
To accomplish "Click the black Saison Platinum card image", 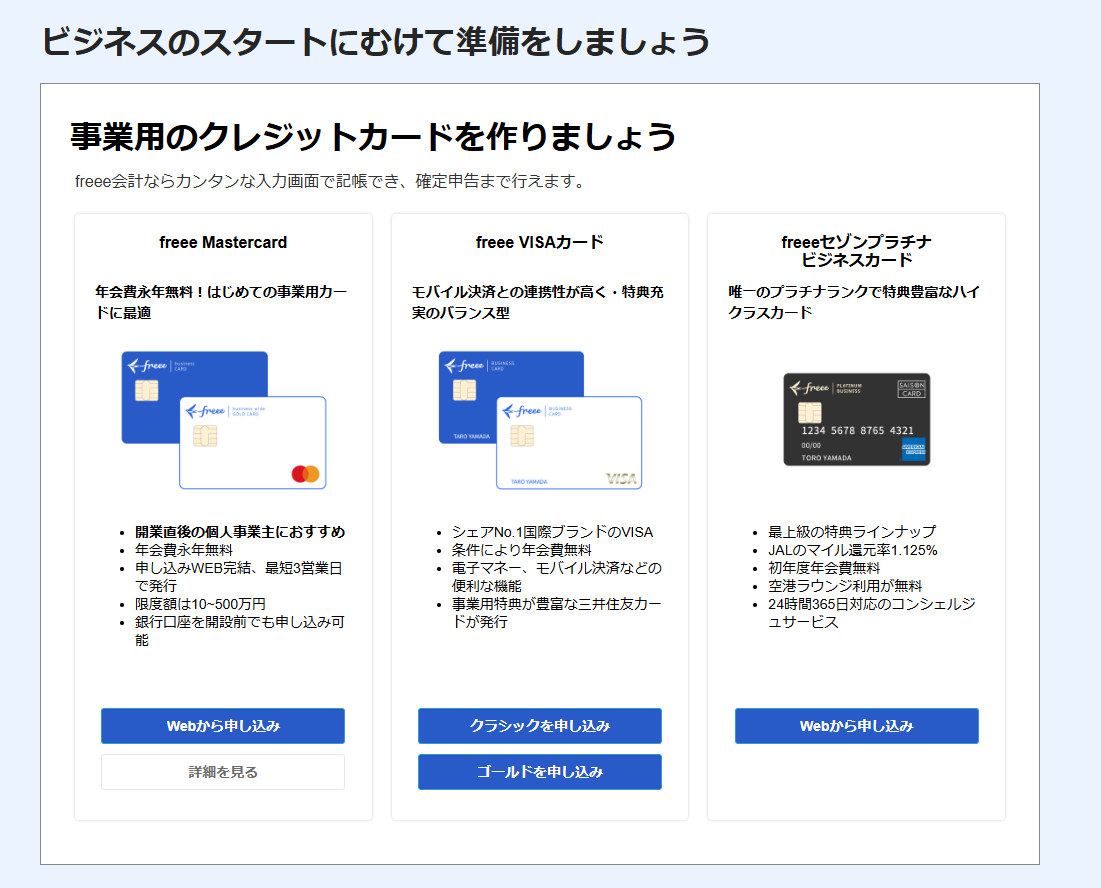I will pyautogui.click(x=857, y=419).
